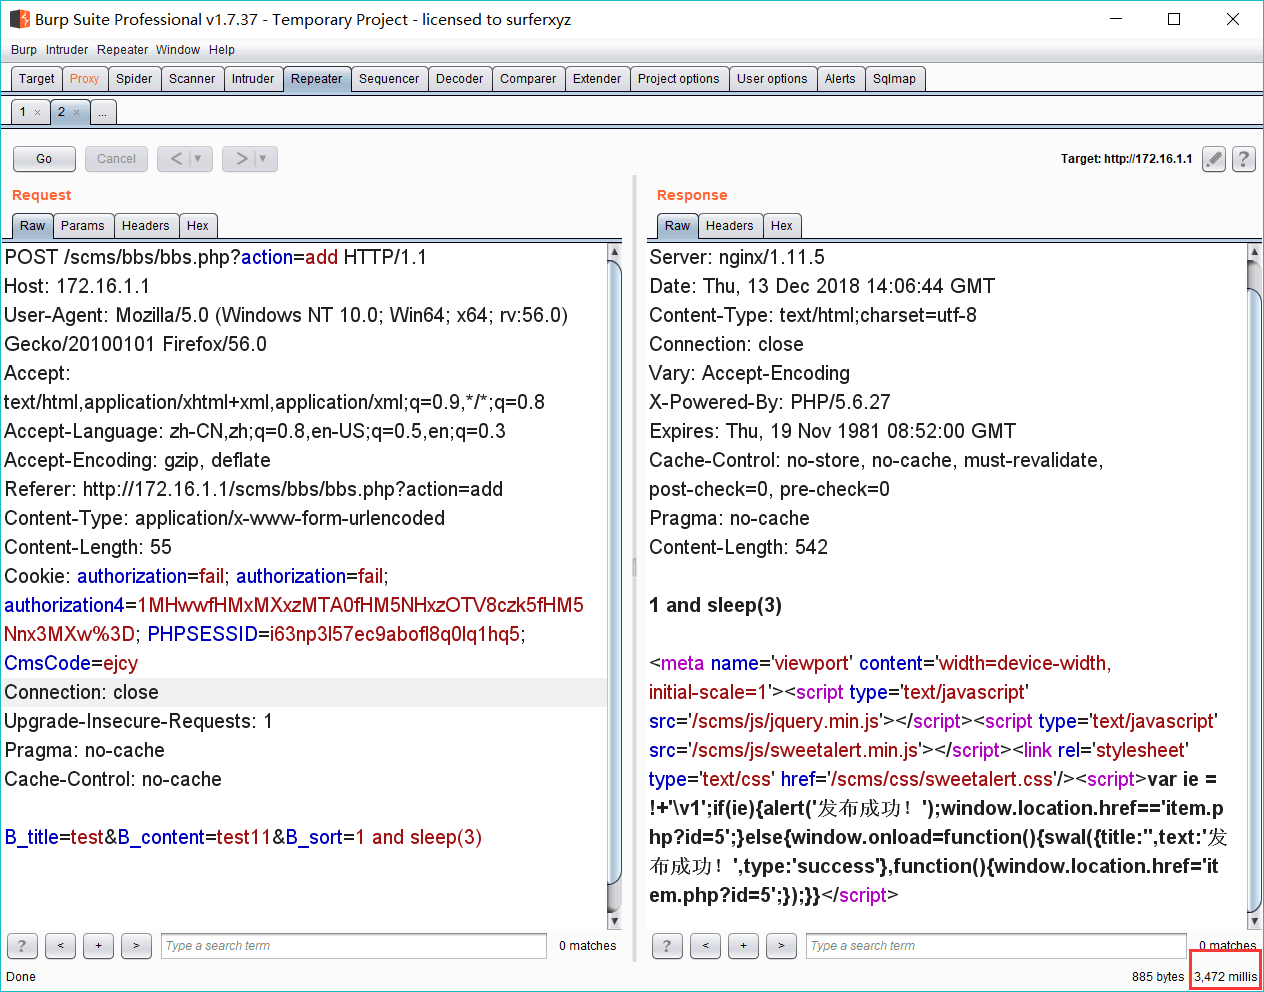Open the User options tab
1264x992 pixels.
[x=772, y=79]
